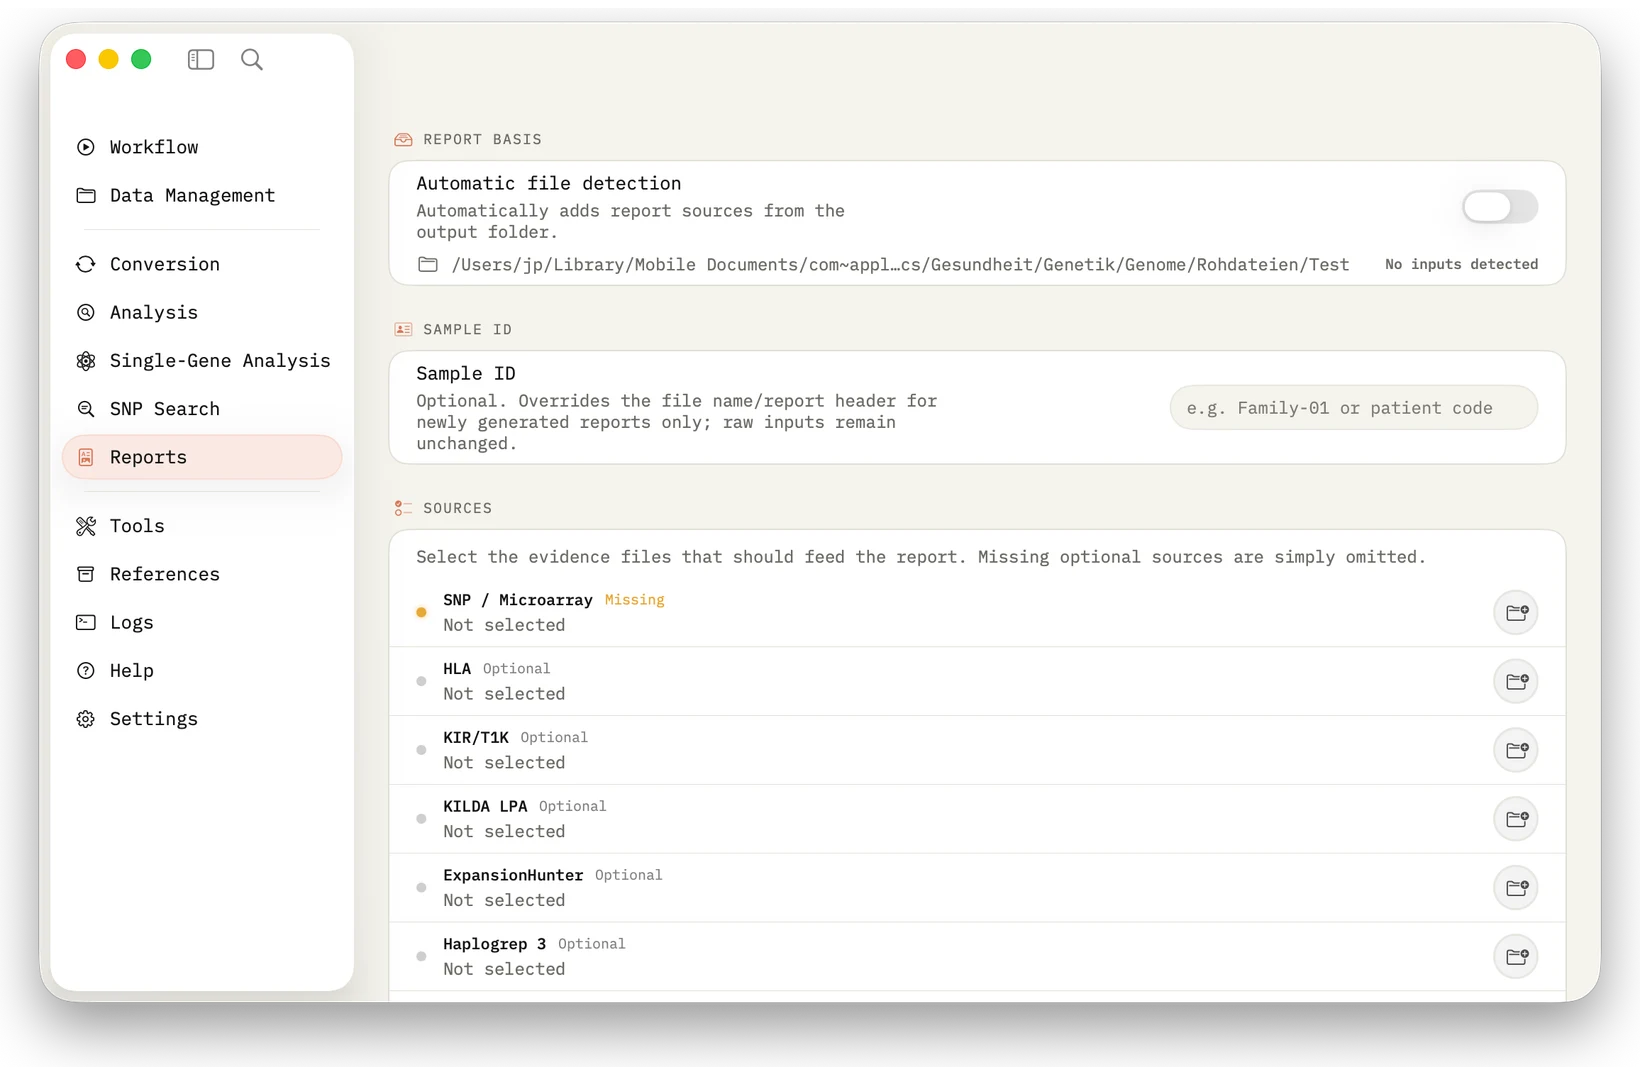
Task: Click the References archive box icon
Action: point(86,574)
